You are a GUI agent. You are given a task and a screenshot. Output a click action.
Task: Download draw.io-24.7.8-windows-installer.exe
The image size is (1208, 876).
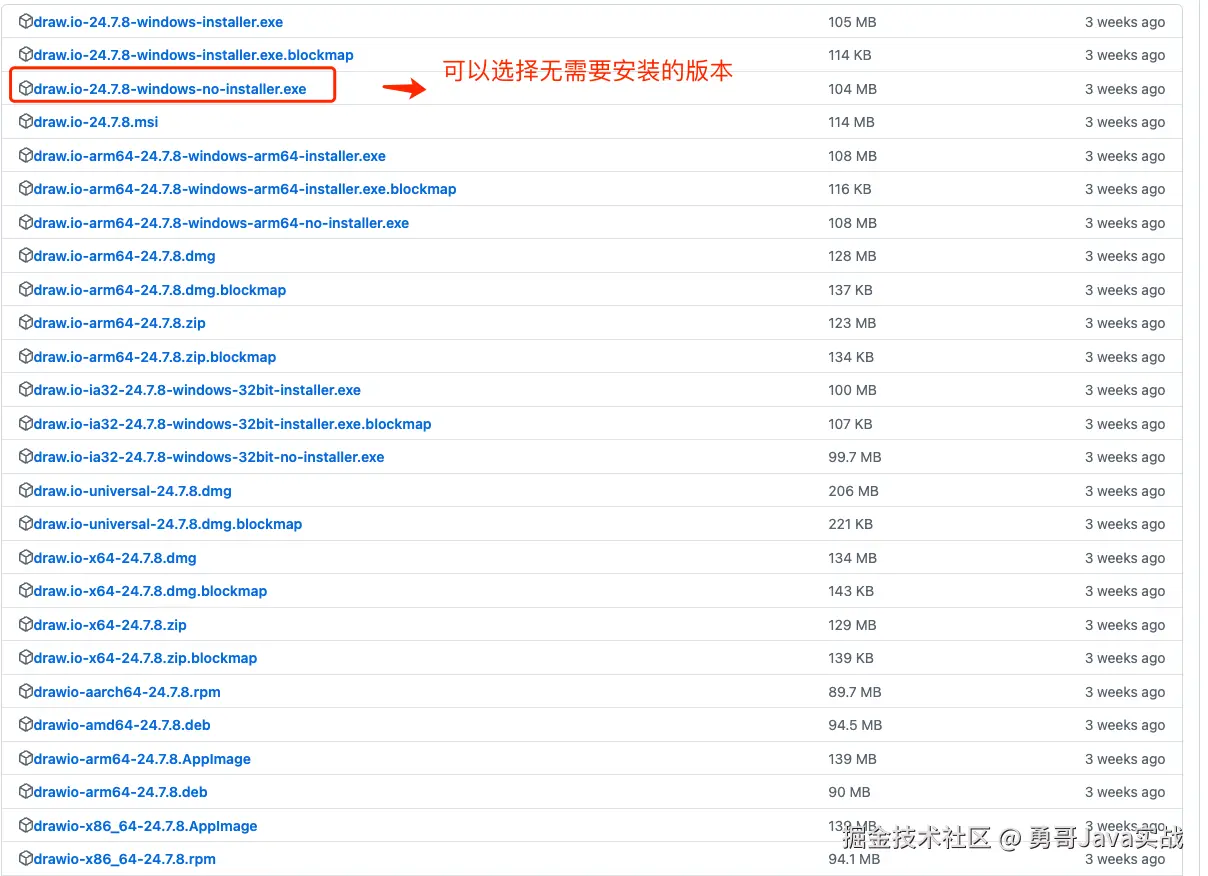pyautogui.click(x=158, y=22)
